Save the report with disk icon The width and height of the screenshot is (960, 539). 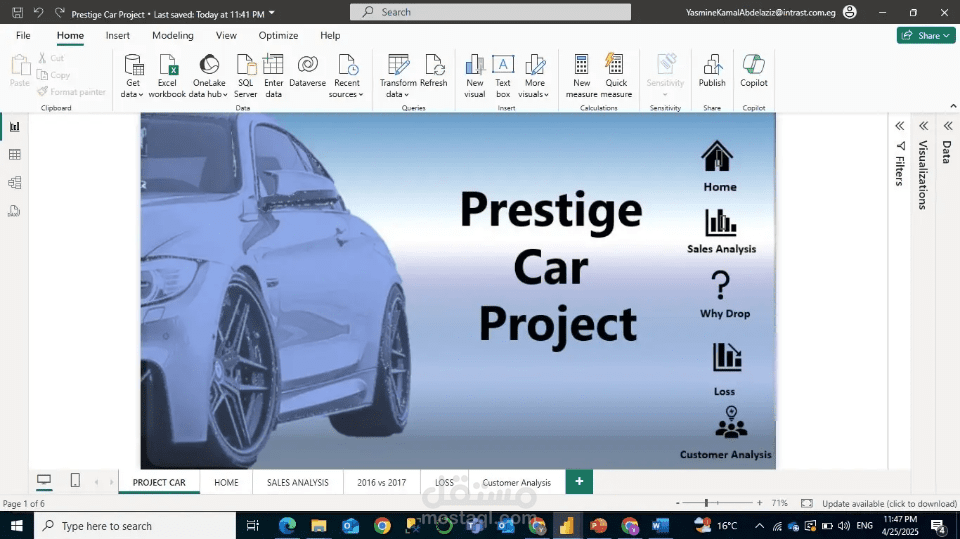(x=18, y=12)
